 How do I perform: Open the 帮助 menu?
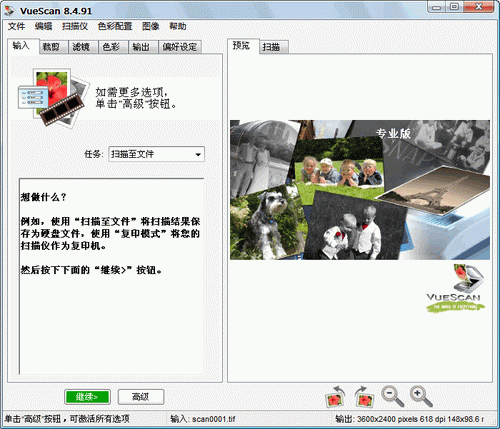click(x=178, y=26)
